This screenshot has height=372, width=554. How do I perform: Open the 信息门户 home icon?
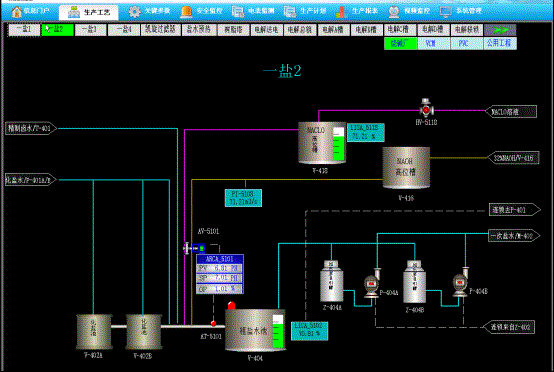17,12
